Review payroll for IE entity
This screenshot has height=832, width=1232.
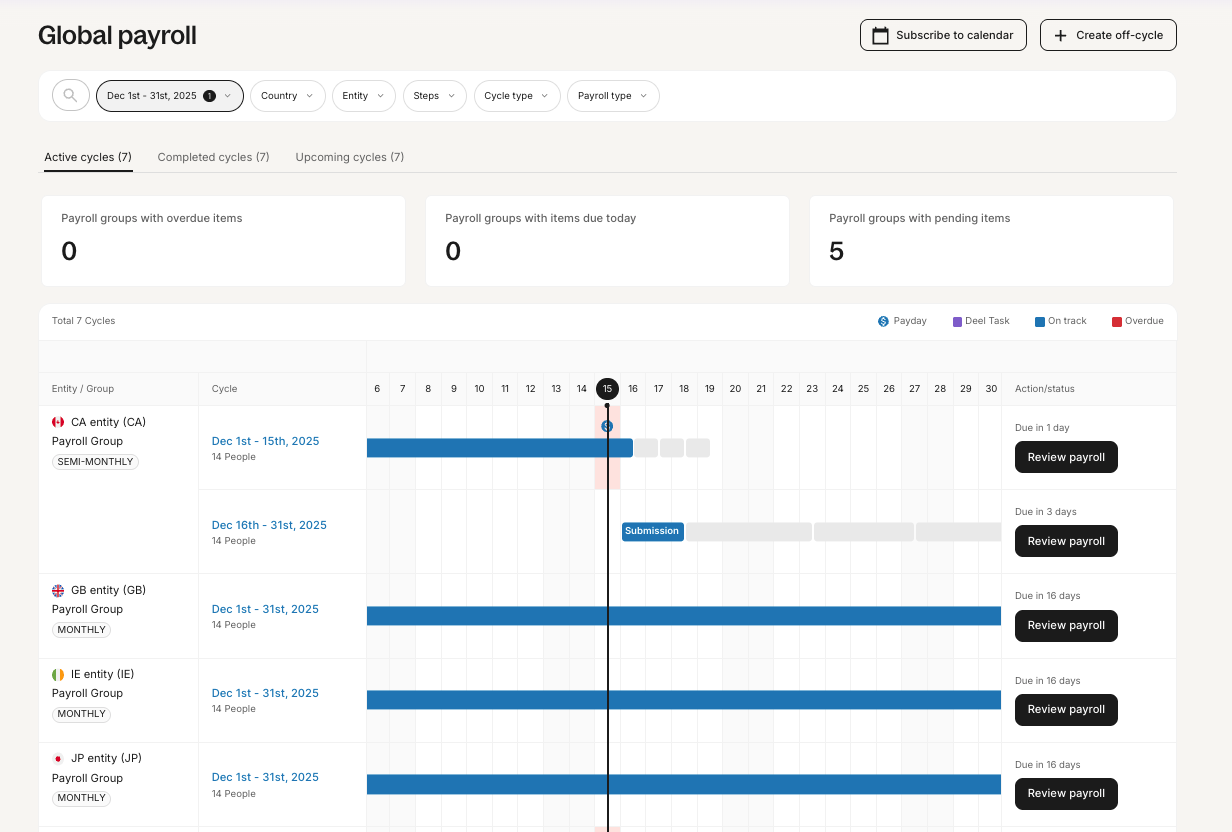coord(1066,709)
